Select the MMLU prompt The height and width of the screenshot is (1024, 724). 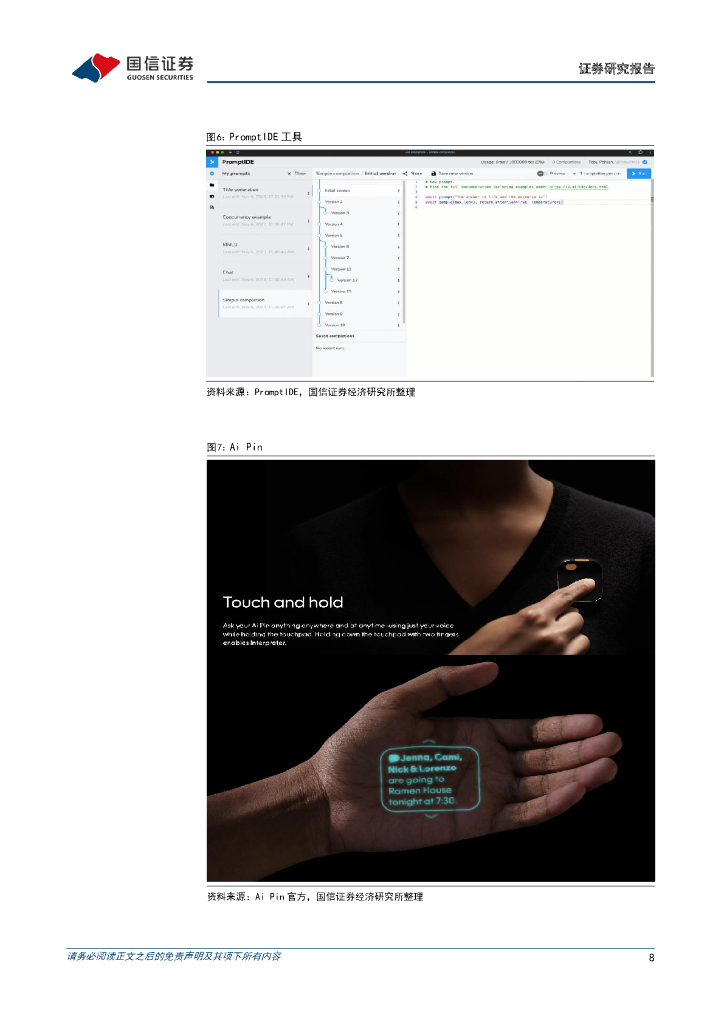point(264,248)
